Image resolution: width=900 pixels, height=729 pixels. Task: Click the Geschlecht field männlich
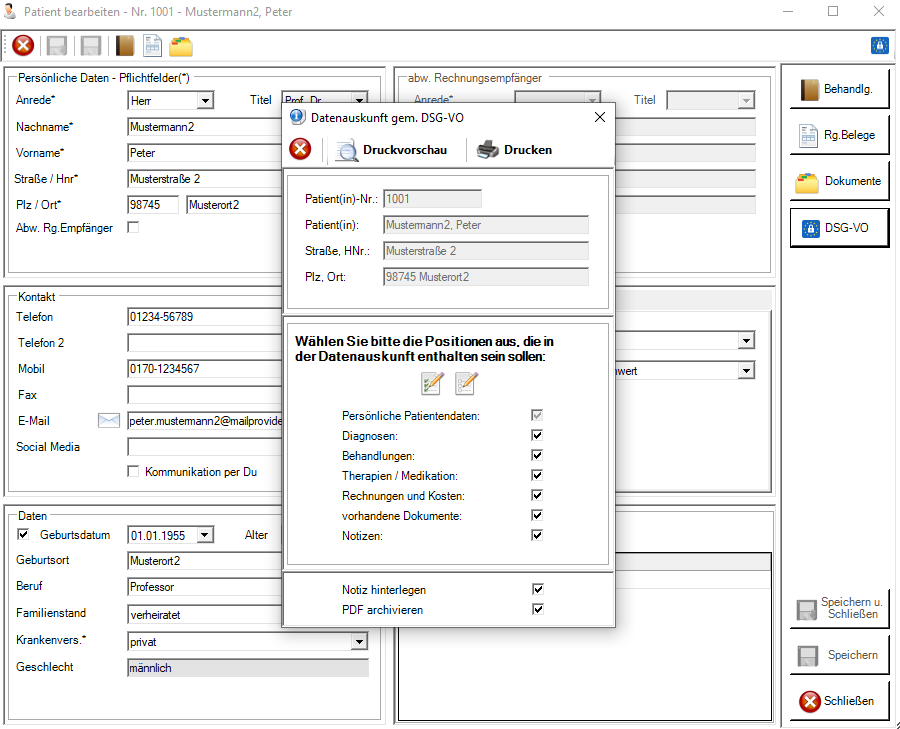(x=248, y=668)
